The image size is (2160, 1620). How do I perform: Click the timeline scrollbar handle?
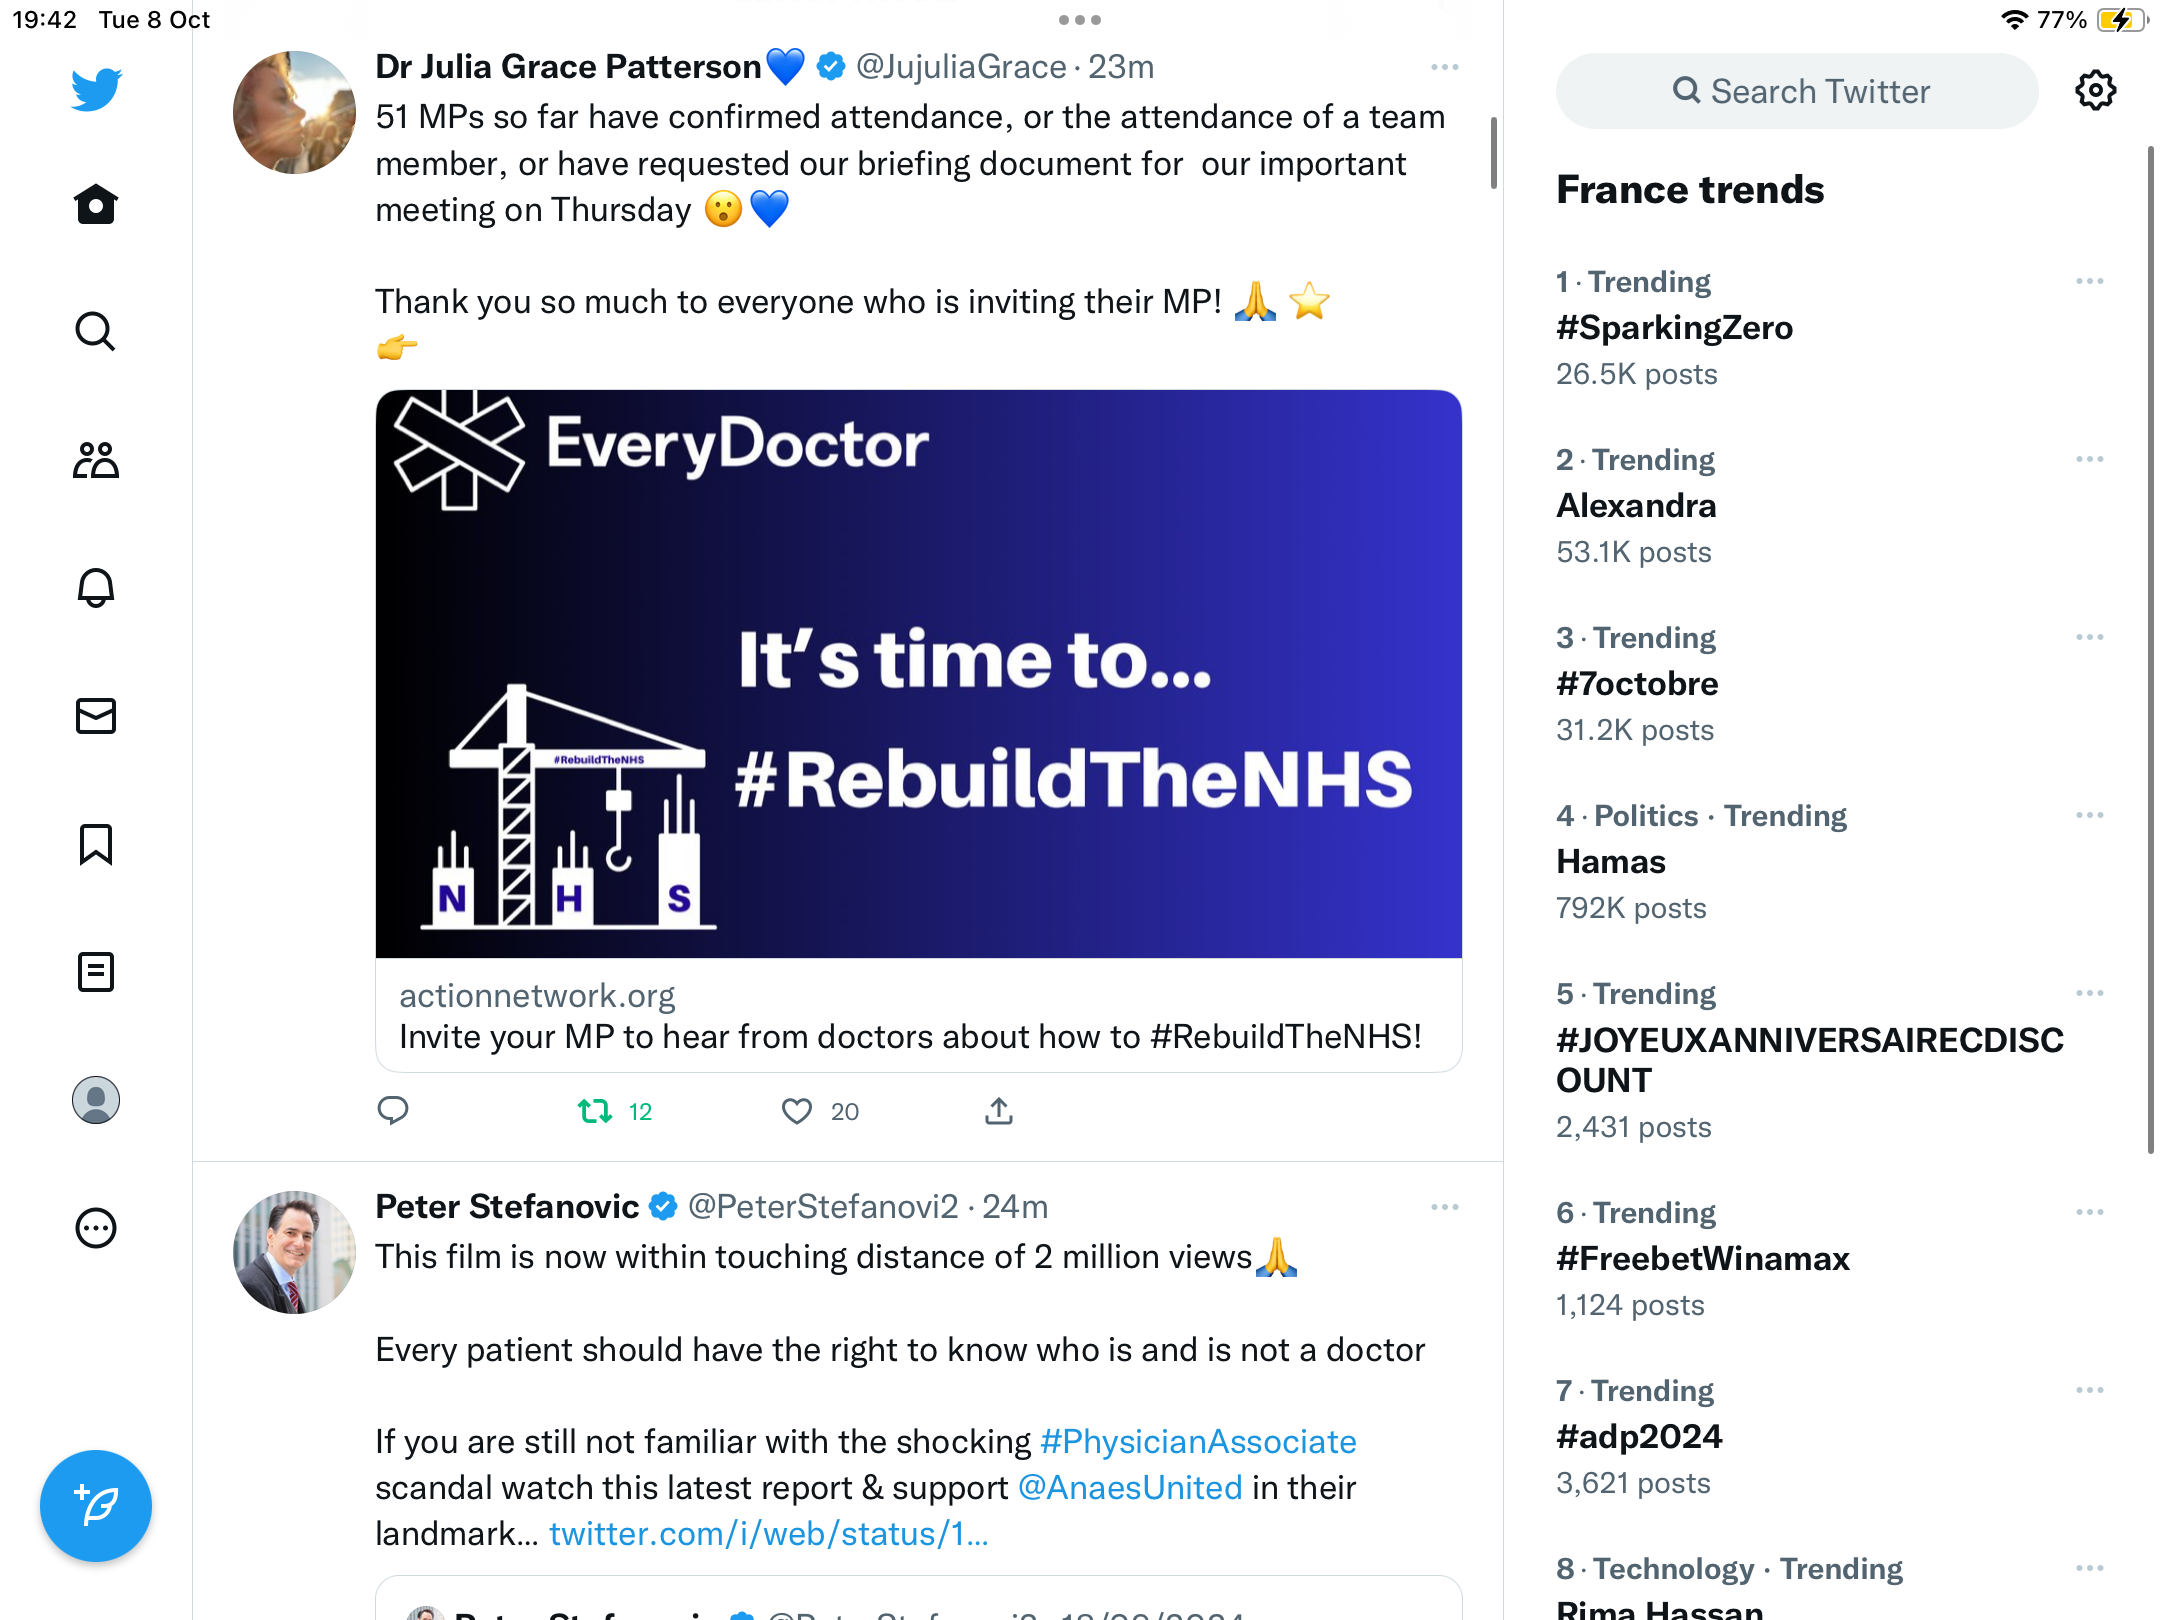pos(1493,152)
